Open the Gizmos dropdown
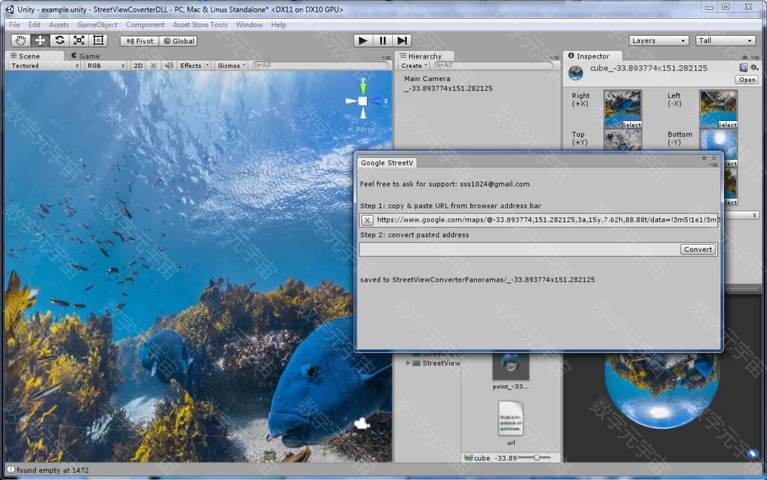767x480 pixels. tap(232, 66)
